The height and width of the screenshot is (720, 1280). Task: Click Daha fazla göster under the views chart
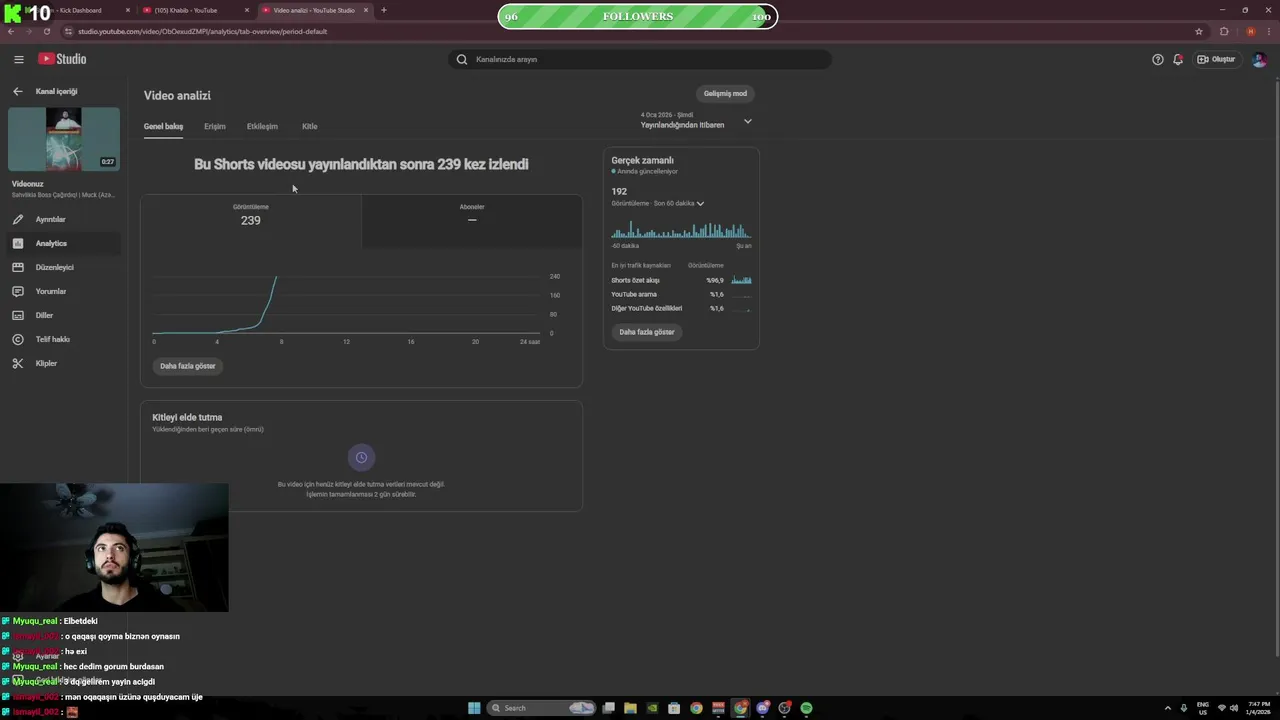[188, 366]
